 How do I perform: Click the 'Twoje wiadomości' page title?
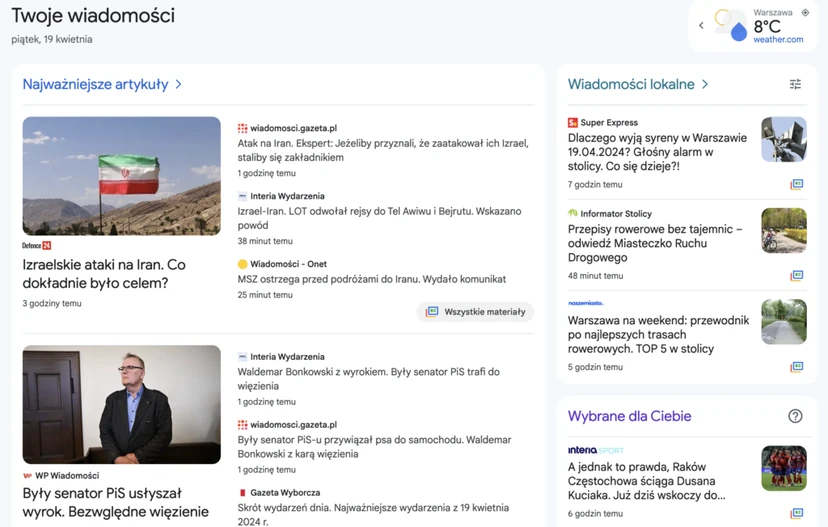93,16
